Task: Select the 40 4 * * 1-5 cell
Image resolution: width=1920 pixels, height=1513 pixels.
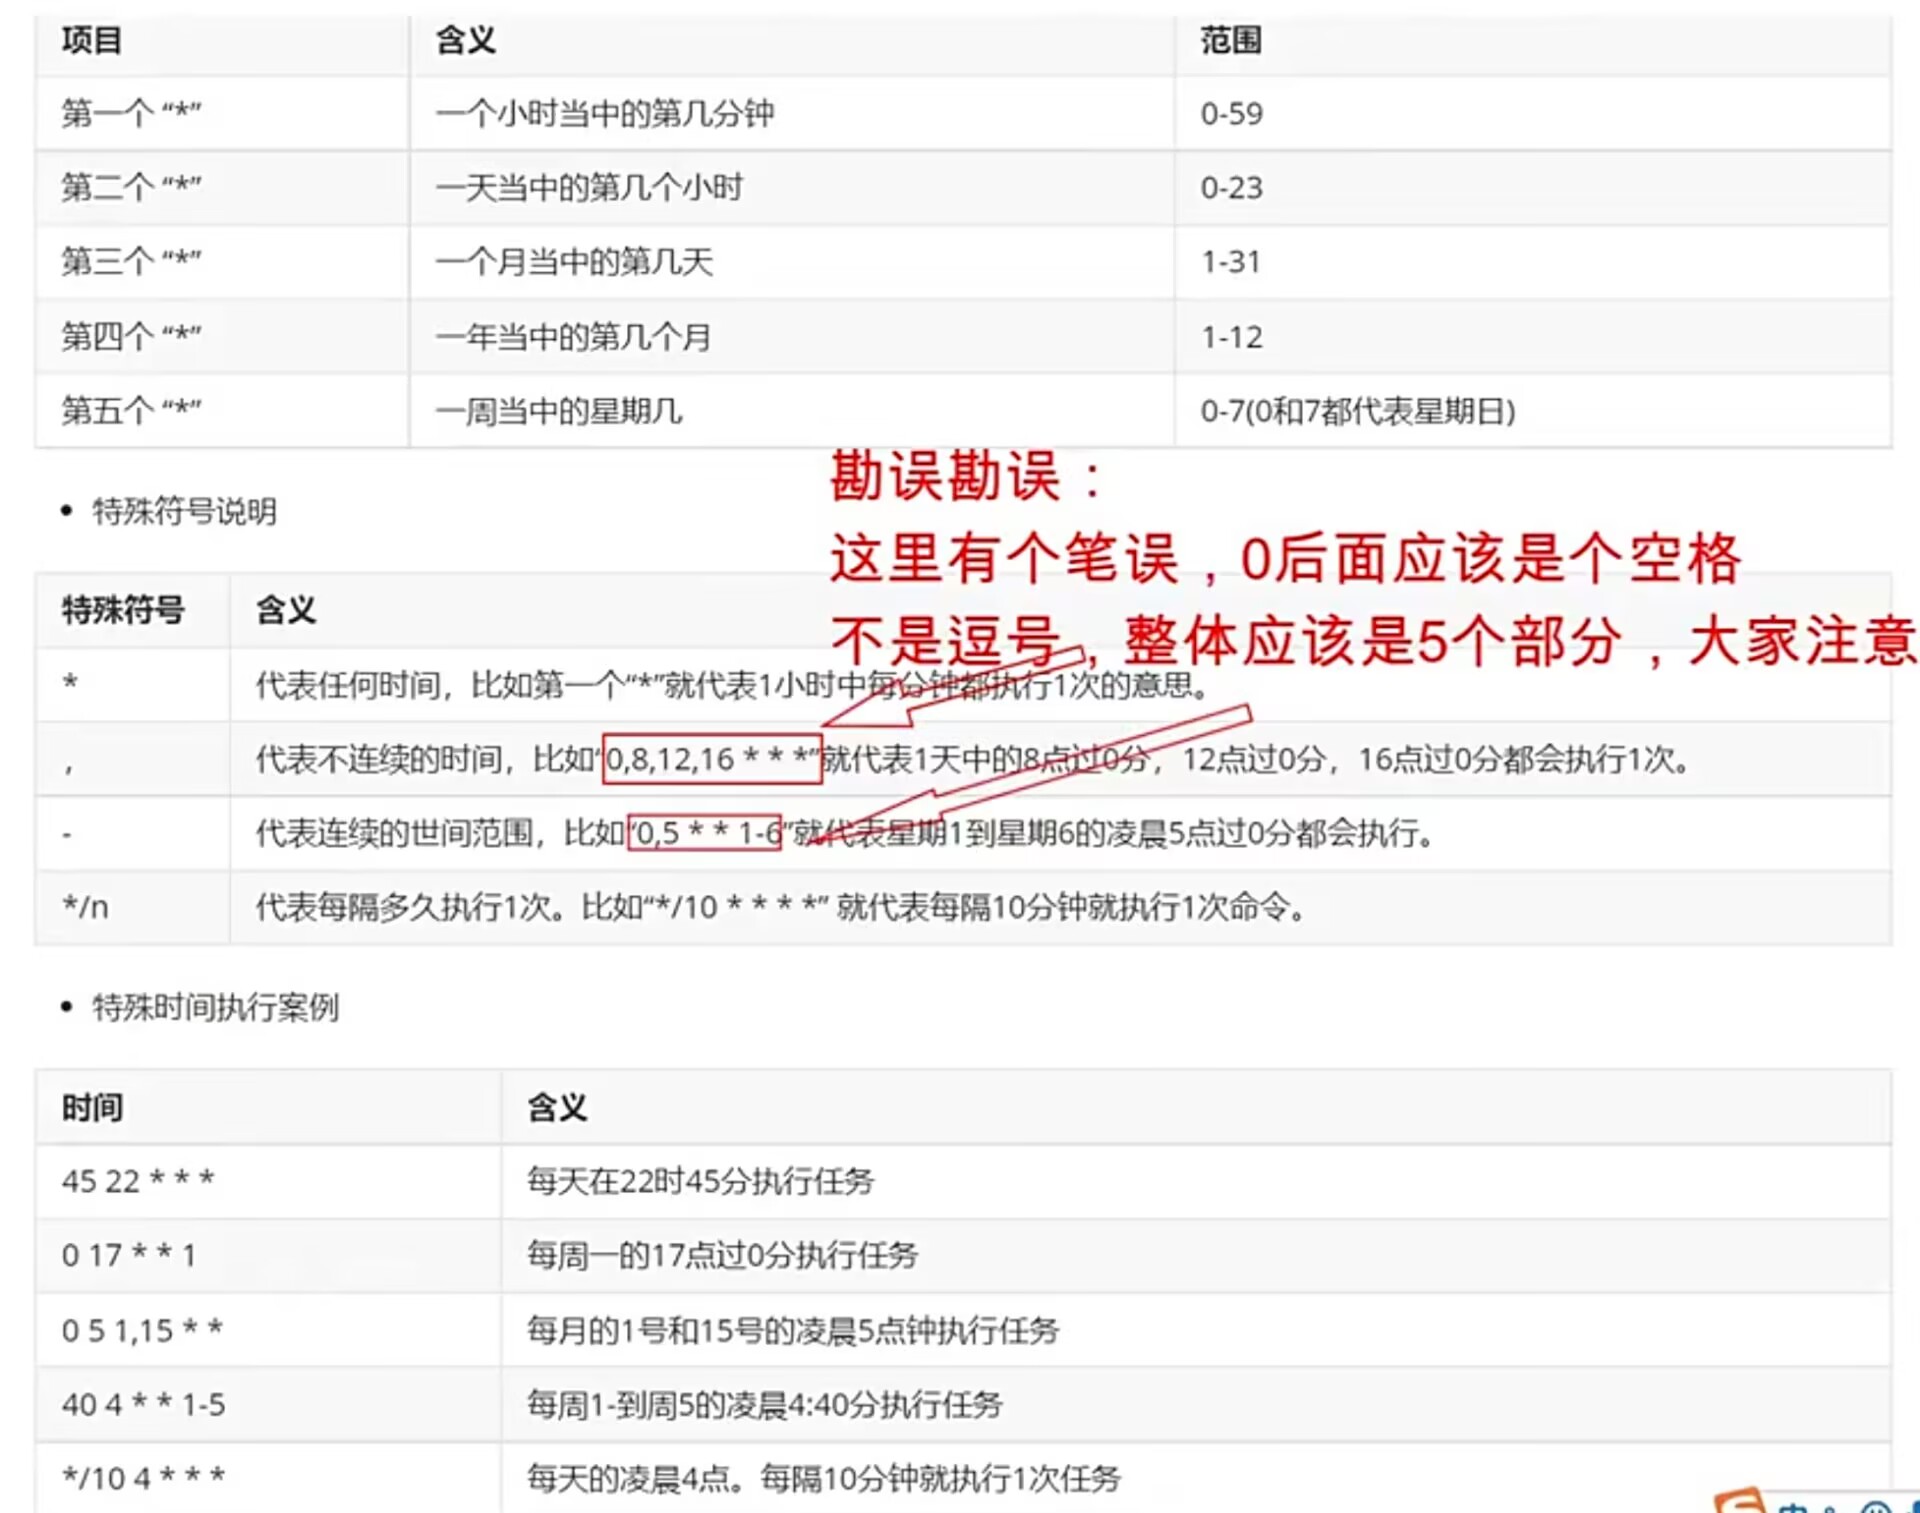Action: coord(143,1404)
